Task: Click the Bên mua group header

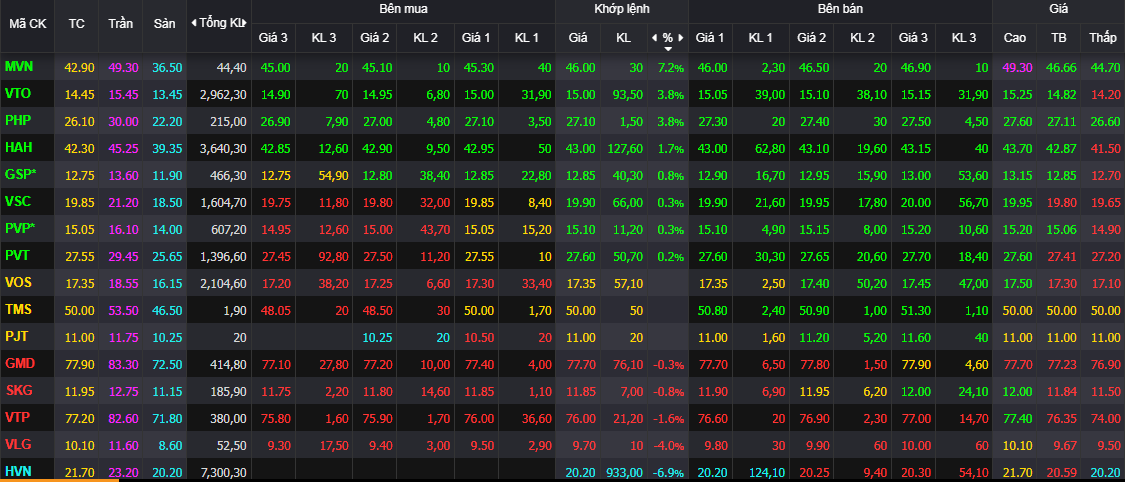Action: pyautogui.click(x=403, y=9)
